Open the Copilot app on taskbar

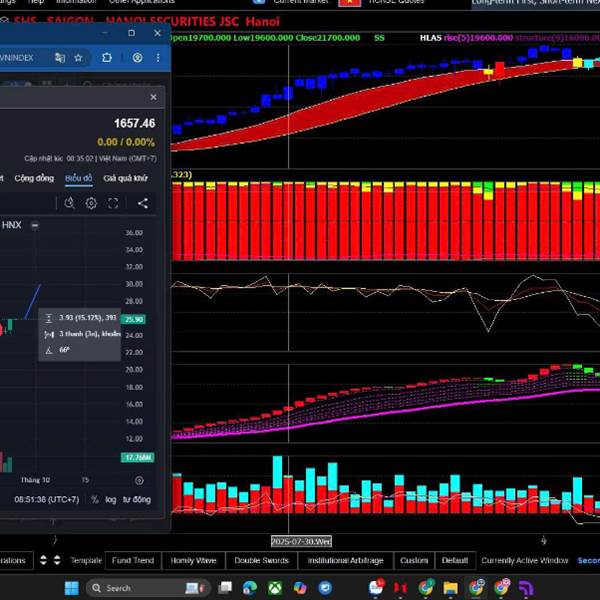point(300,588)
